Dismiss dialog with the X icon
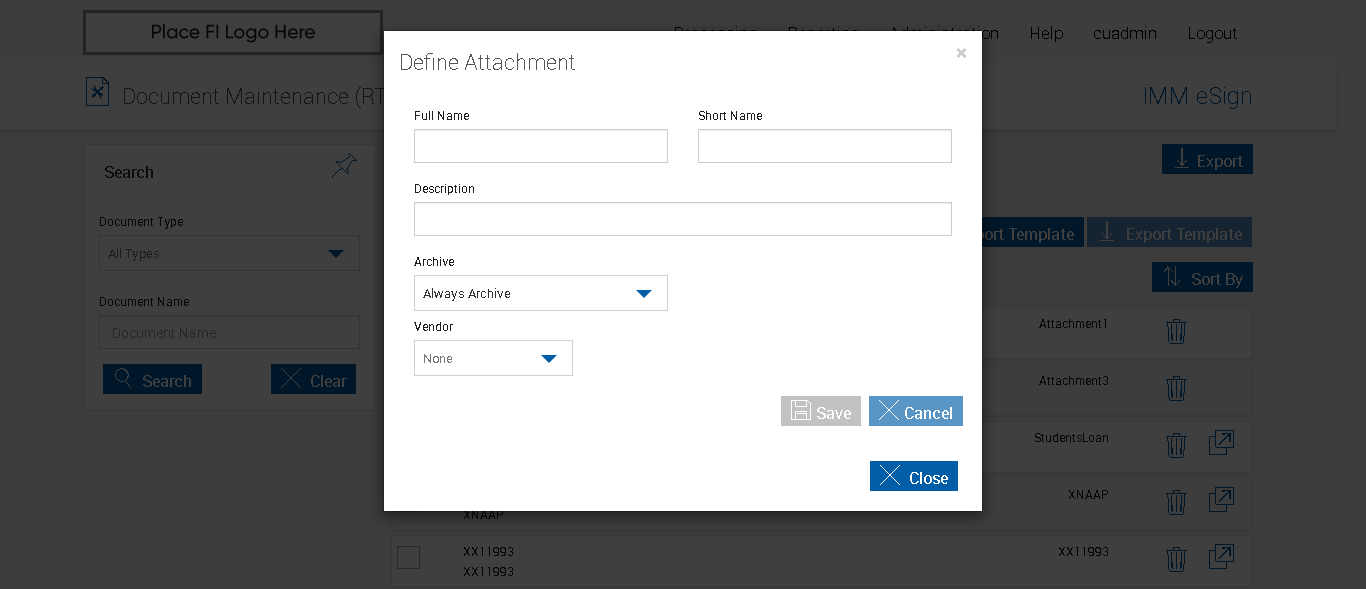This screenshot has height=589, width=1366. coord(961,53)
